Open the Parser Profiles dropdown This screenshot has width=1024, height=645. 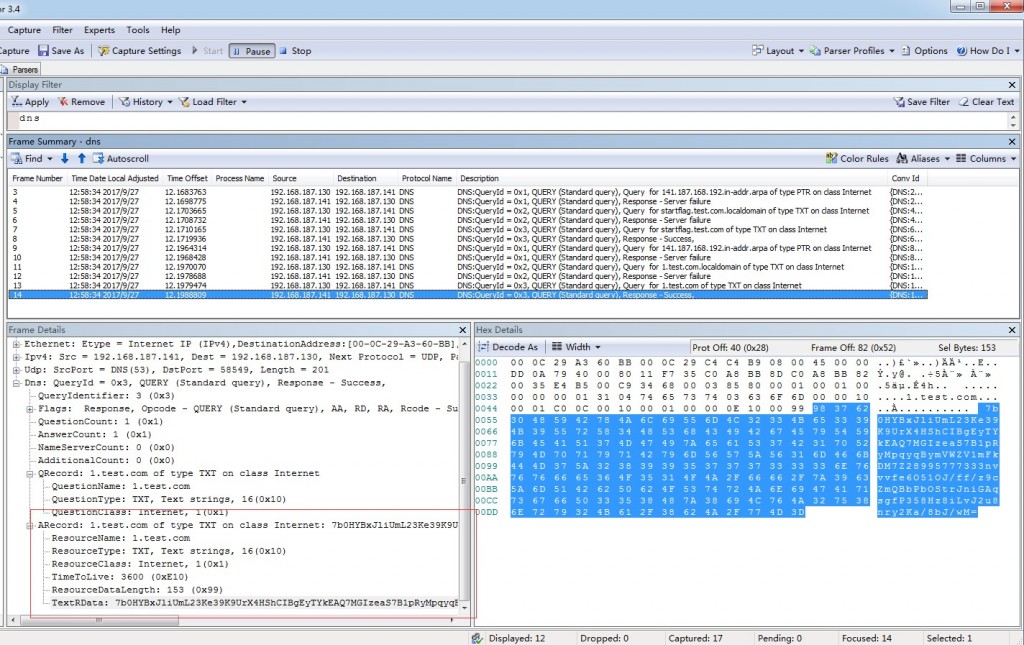click(852, 51)
